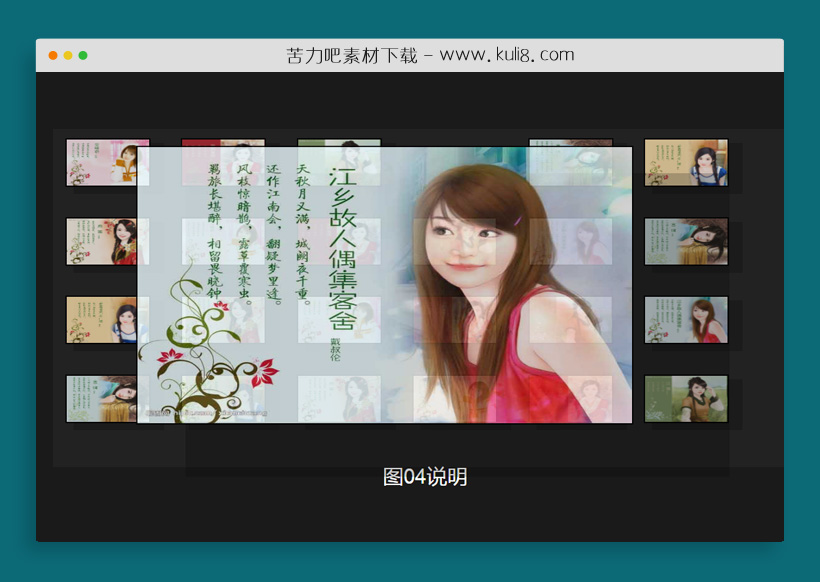The image size is (820, 582).
Task: Maximize the window with the green dot
Action: tap(83, 55)
